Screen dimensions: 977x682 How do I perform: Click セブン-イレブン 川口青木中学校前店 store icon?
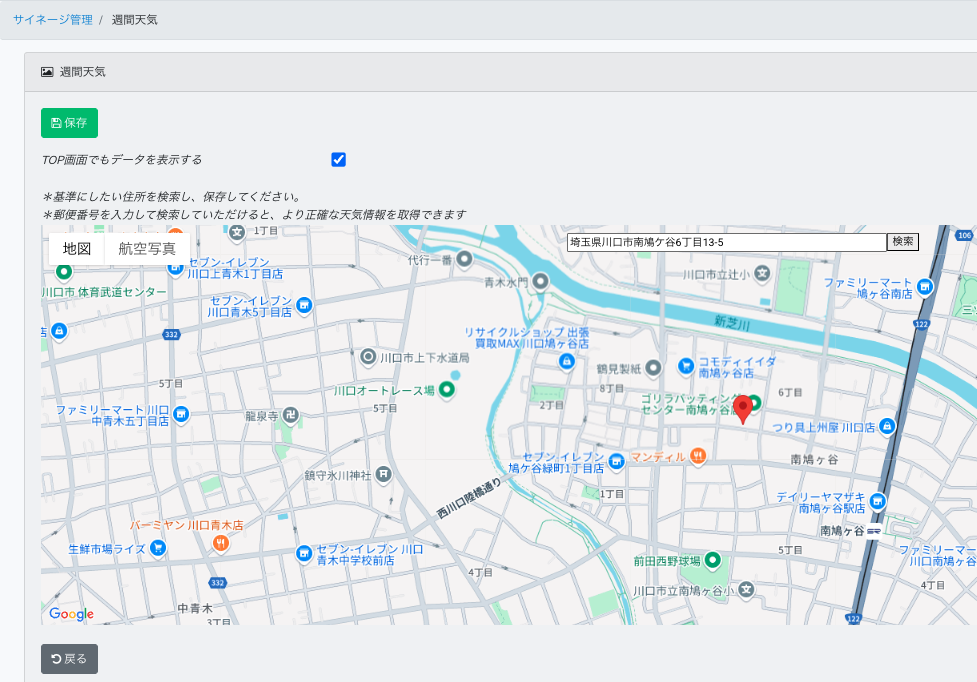(x=303, y=553)
